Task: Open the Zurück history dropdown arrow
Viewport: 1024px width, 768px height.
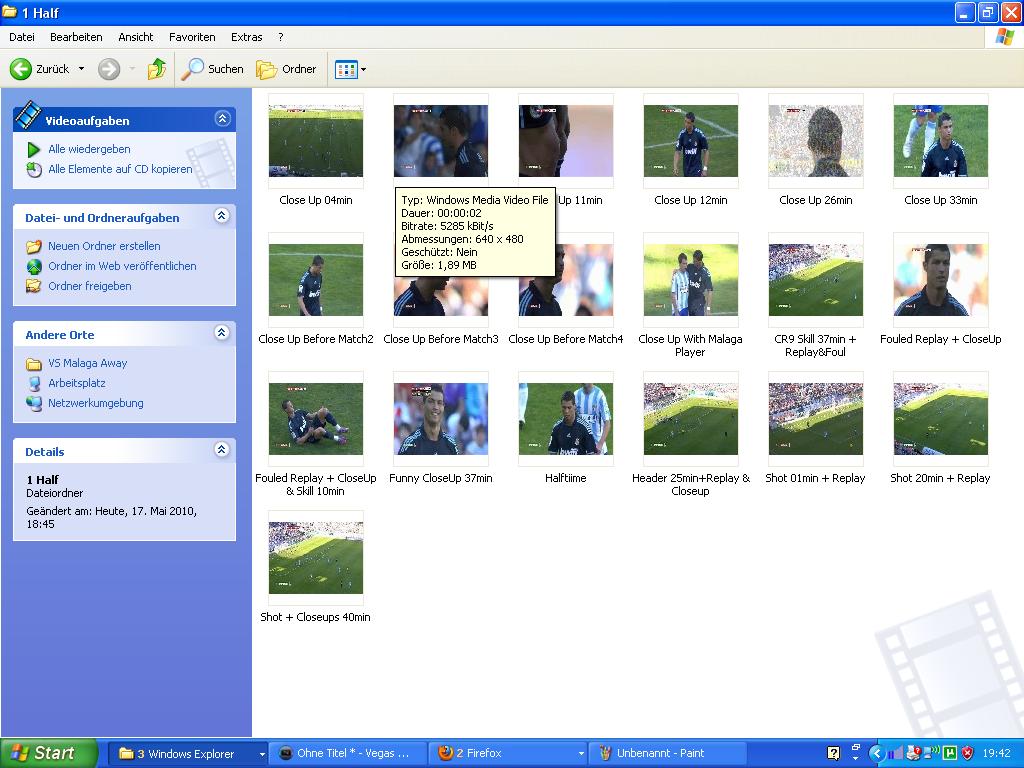Action: (82, 69)
